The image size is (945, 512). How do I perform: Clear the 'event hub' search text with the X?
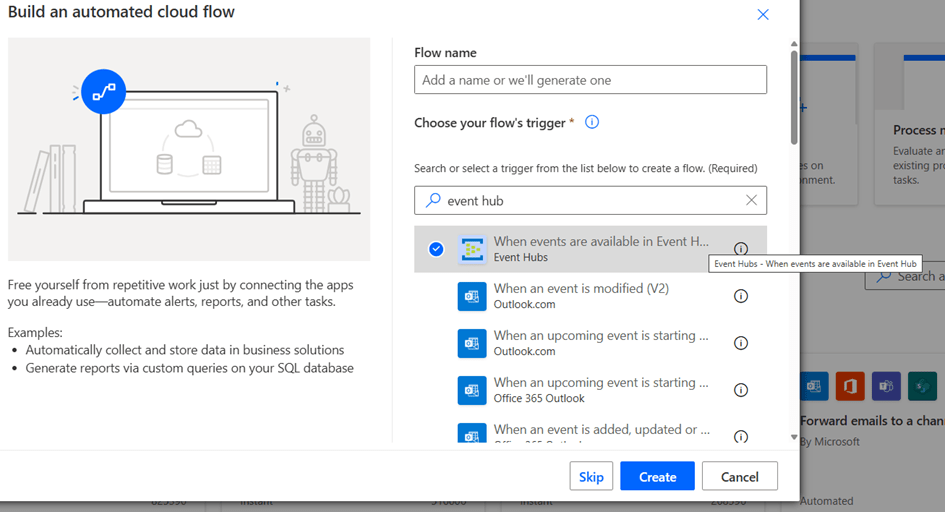point(751,200)
